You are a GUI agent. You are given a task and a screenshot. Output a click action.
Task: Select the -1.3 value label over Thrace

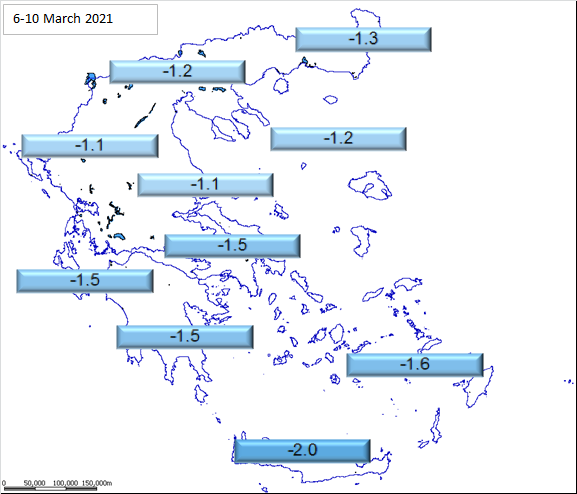364,39
